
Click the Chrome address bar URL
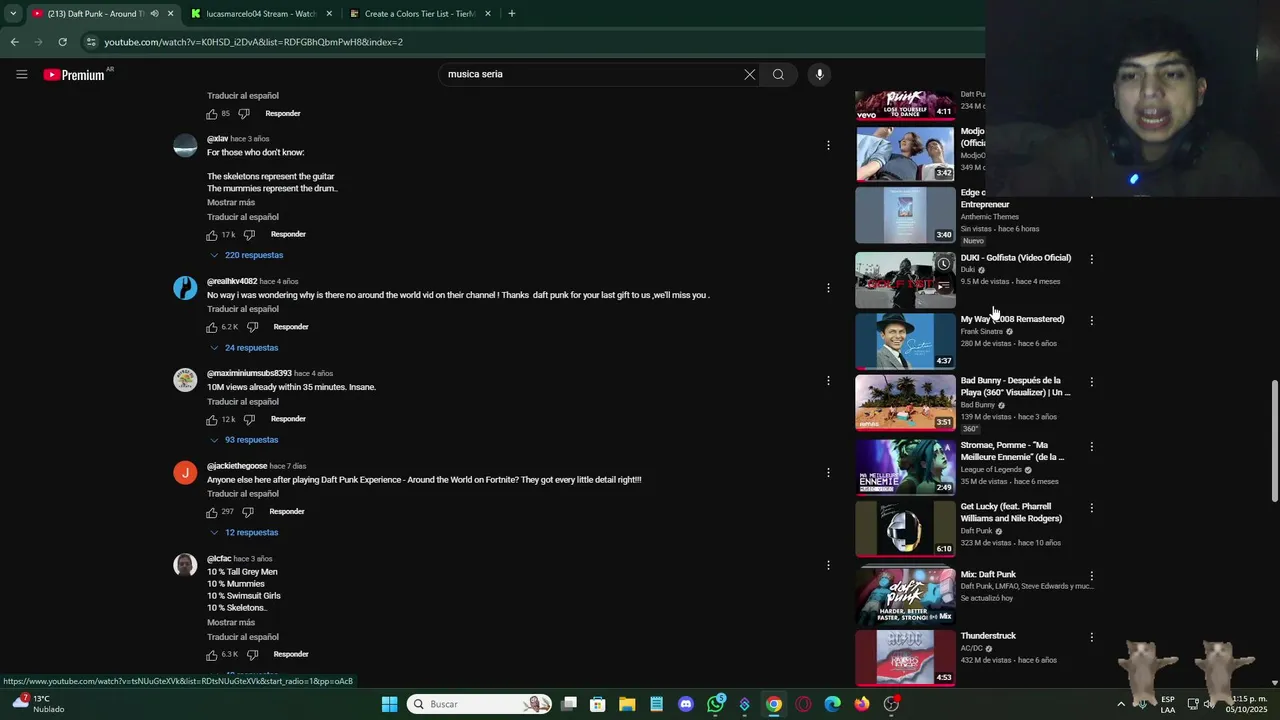tap(253, 42)
